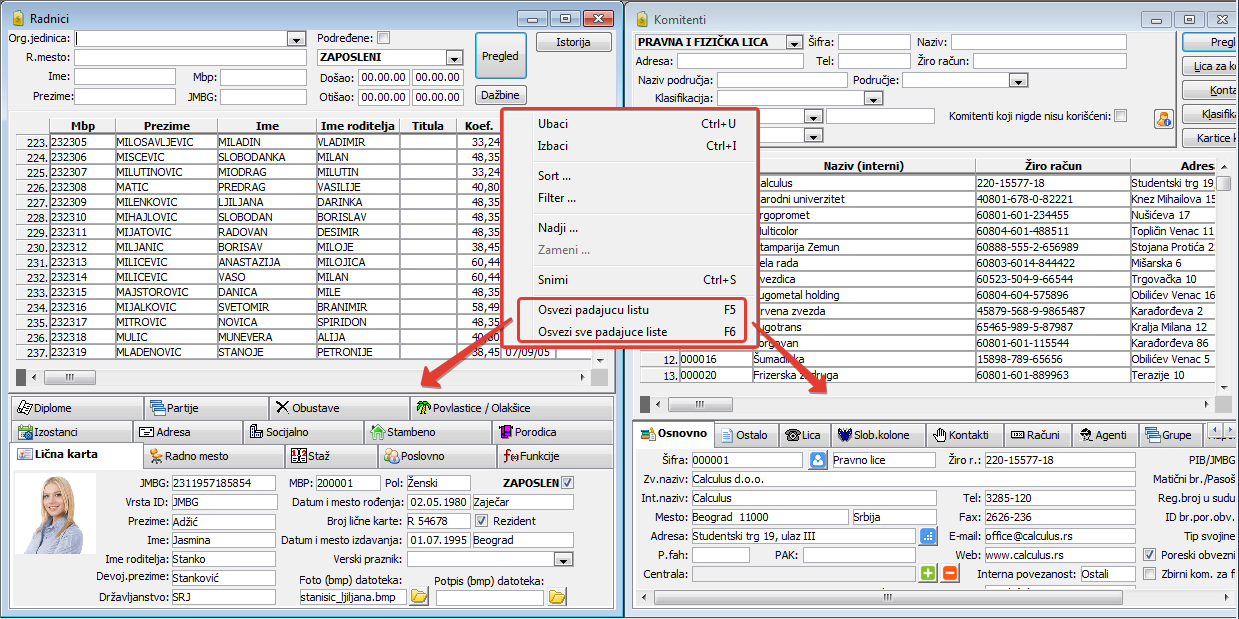The width and height of the screenshot is (1239, 619).
Task: Expand the ZAPOSLENI status dropdown
Action: click(x=455, y=58)
